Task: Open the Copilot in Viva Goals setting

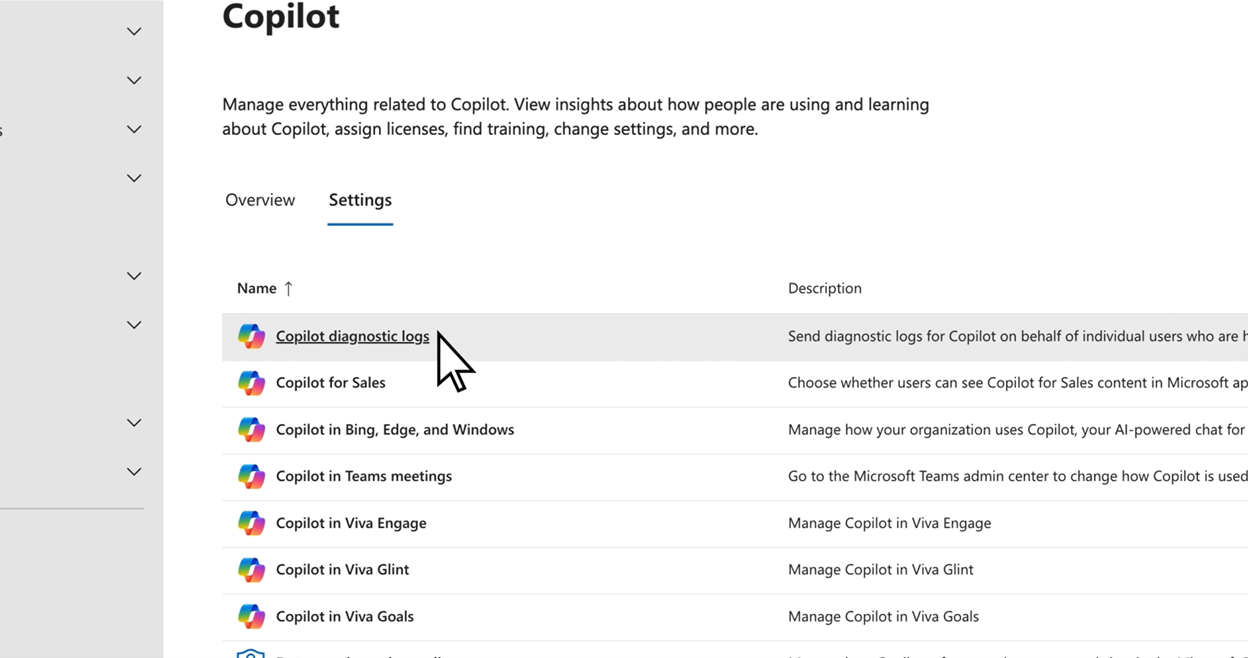Action: coord(345,616)
